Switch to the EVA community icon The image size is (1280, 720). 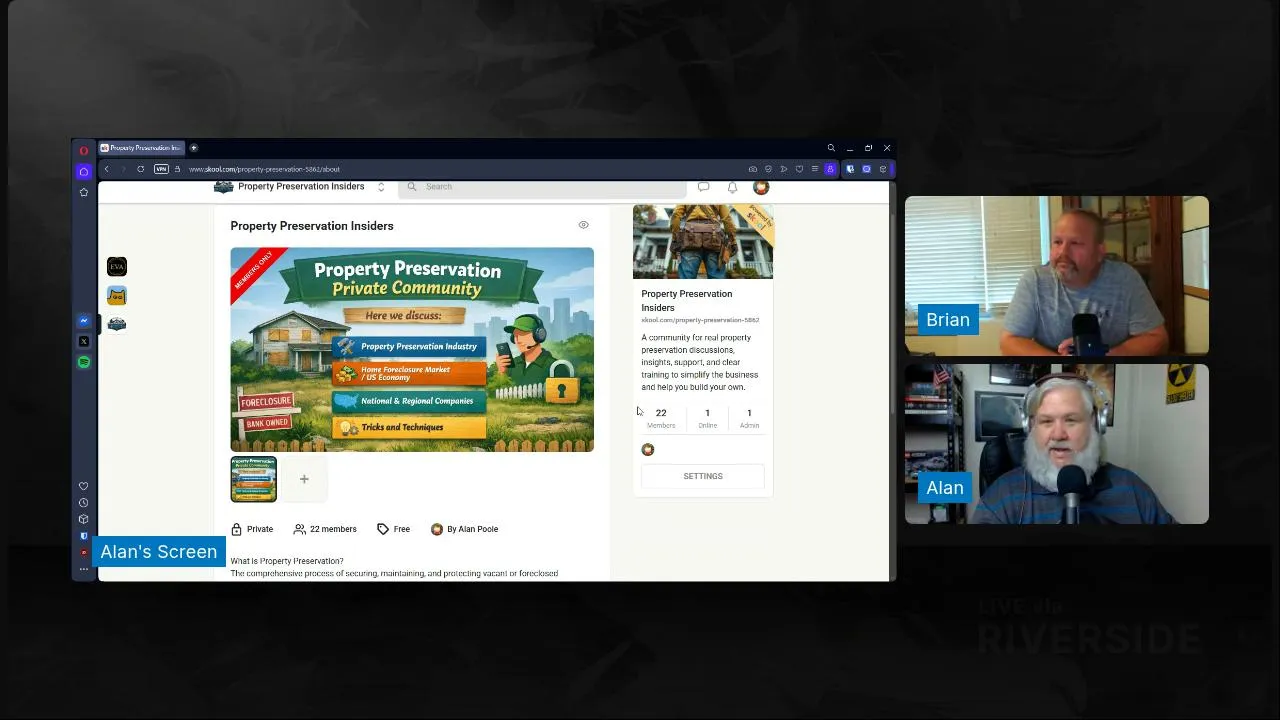(x=117, y=266)
